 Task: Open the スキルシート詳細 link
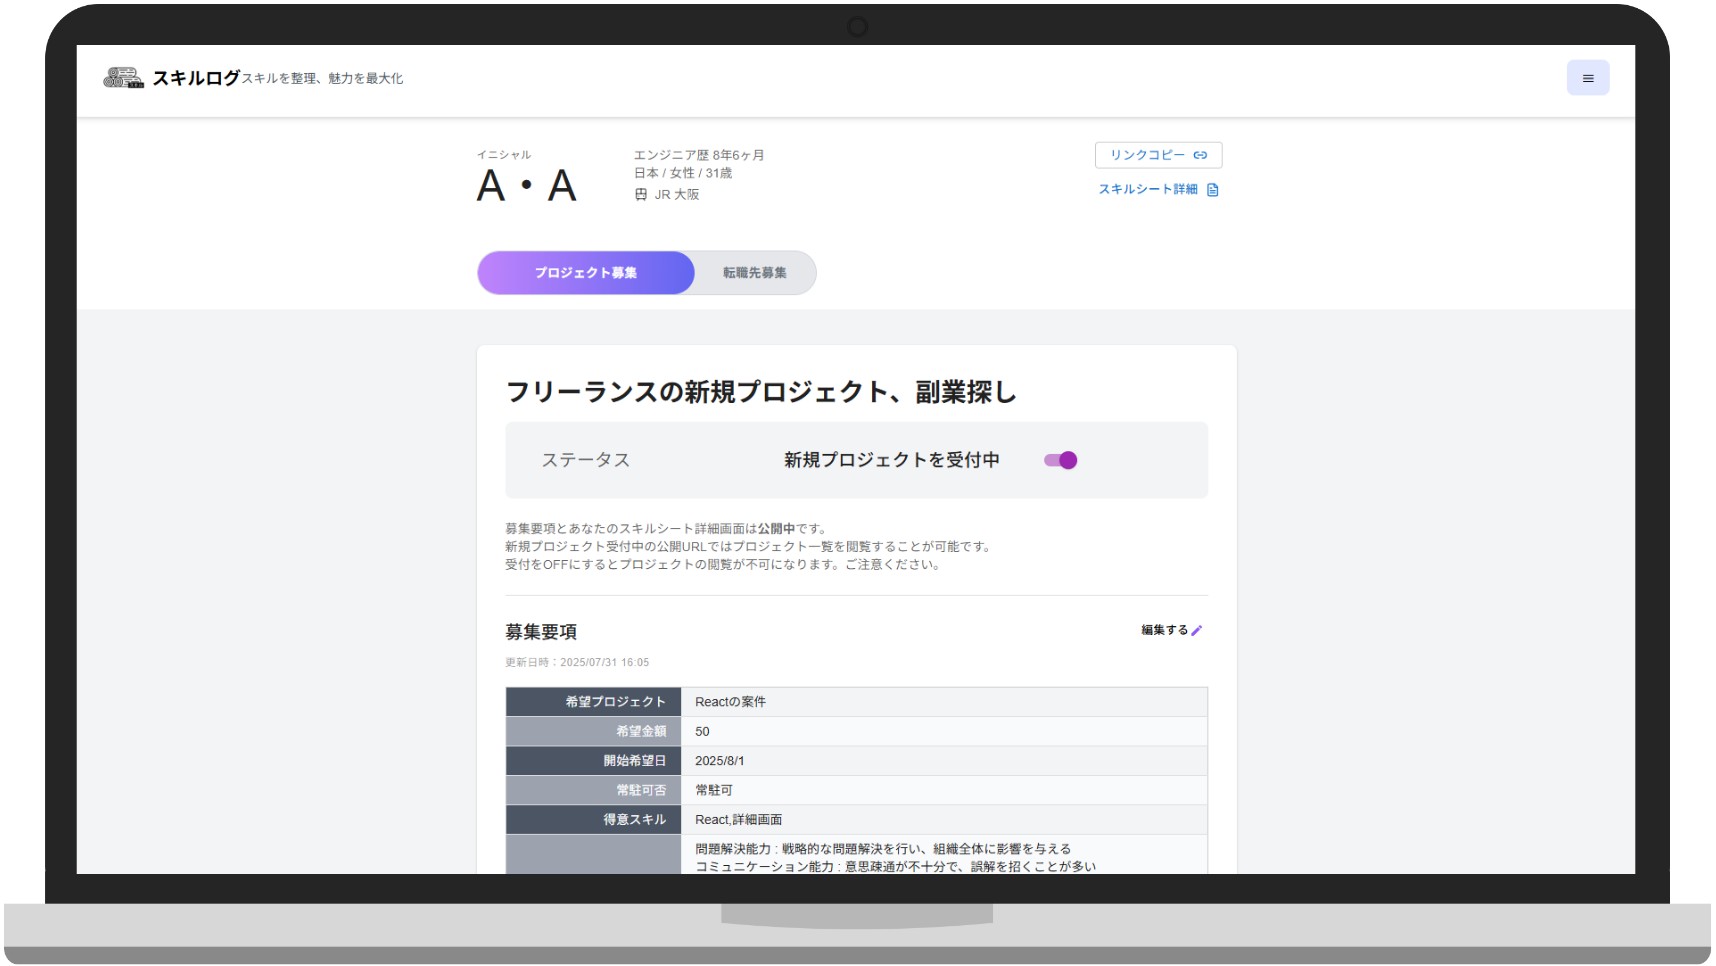(x=1150, y=189)
